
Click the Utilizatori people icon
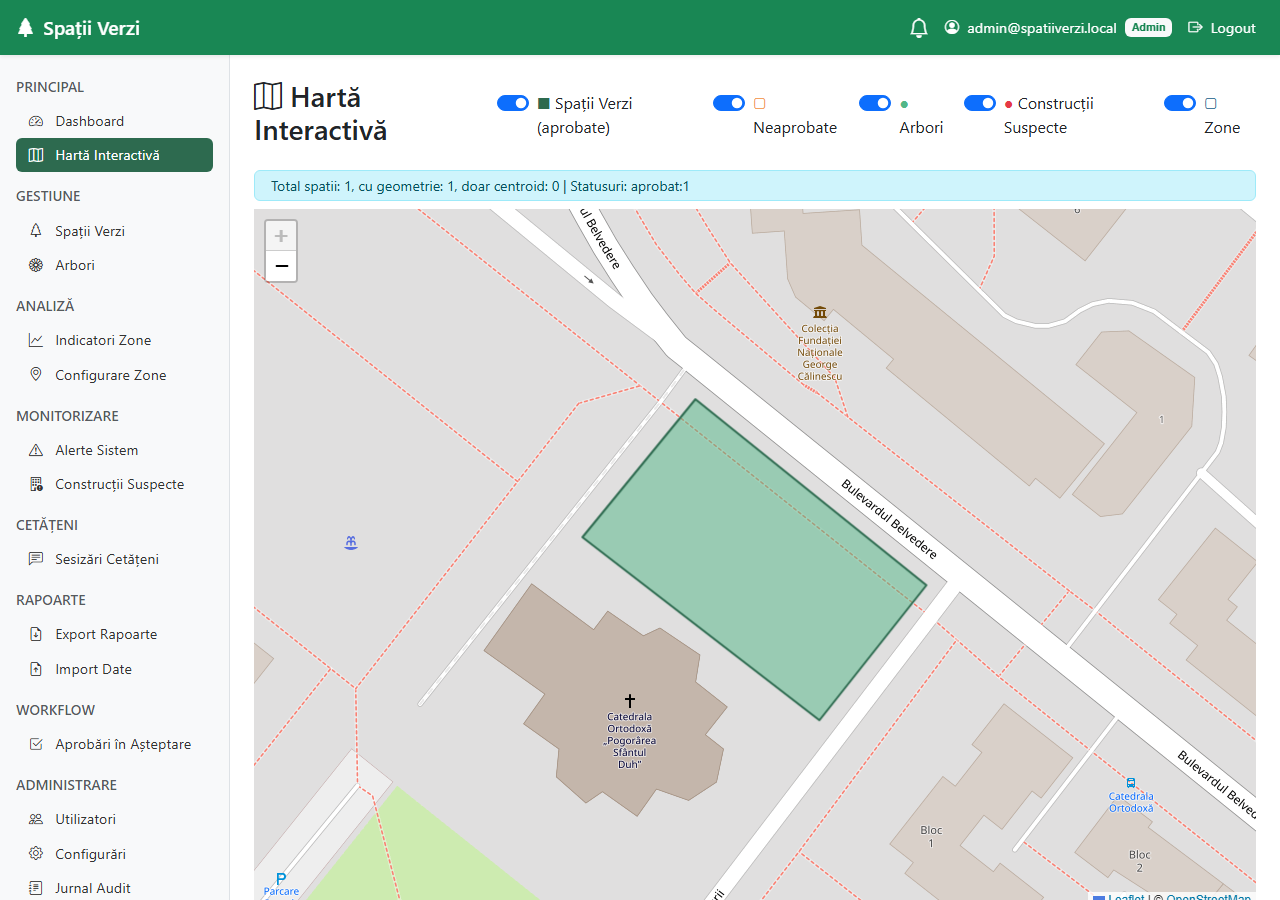(x=36, y=819)
